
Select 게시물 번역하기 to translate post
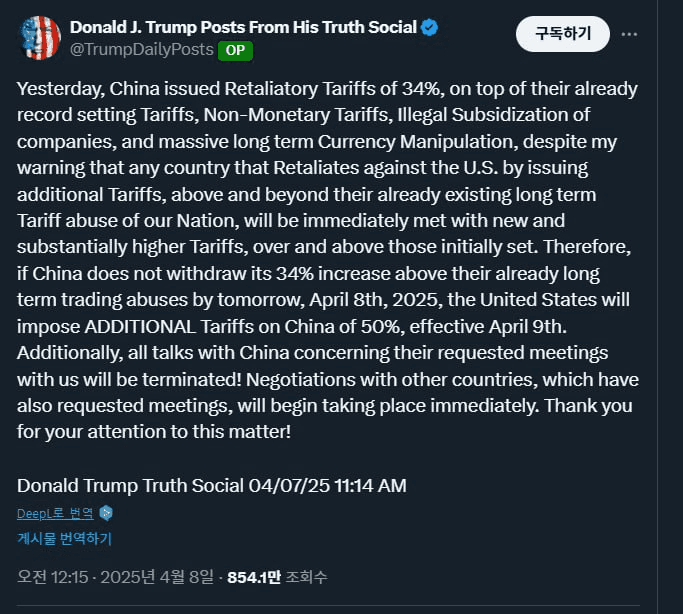click(x=64, y=539)
